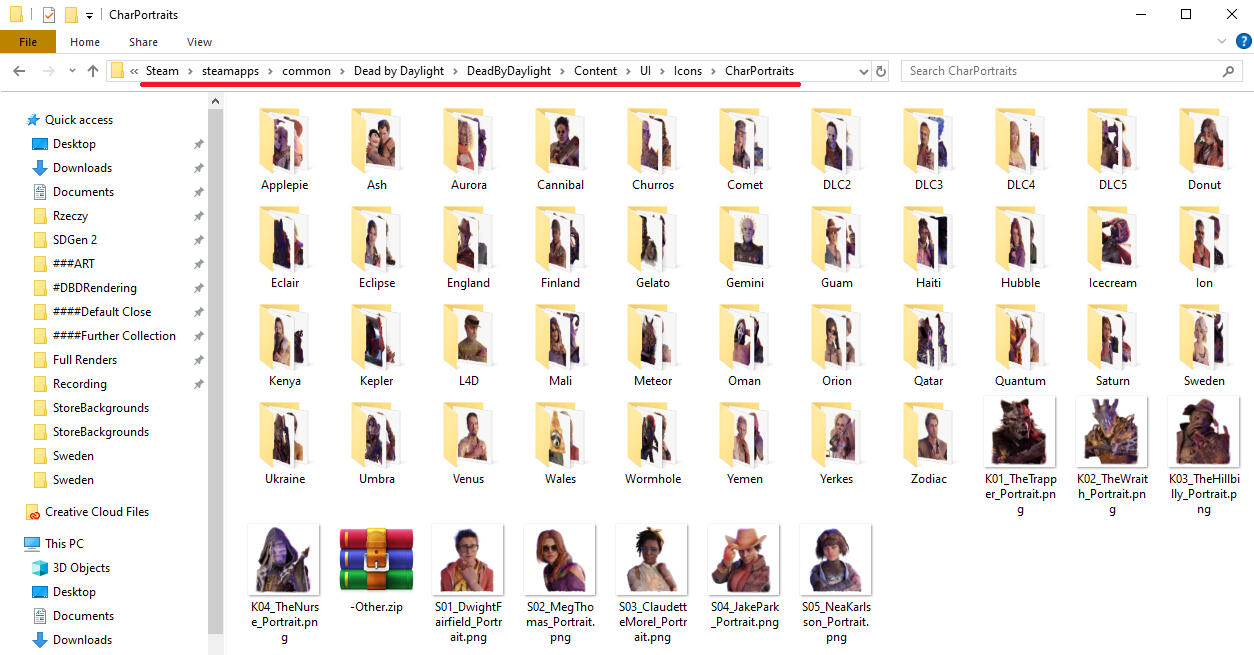This screenshot has width=1254, height=655.
Task: Open the File menu
Action: [28, 42]
